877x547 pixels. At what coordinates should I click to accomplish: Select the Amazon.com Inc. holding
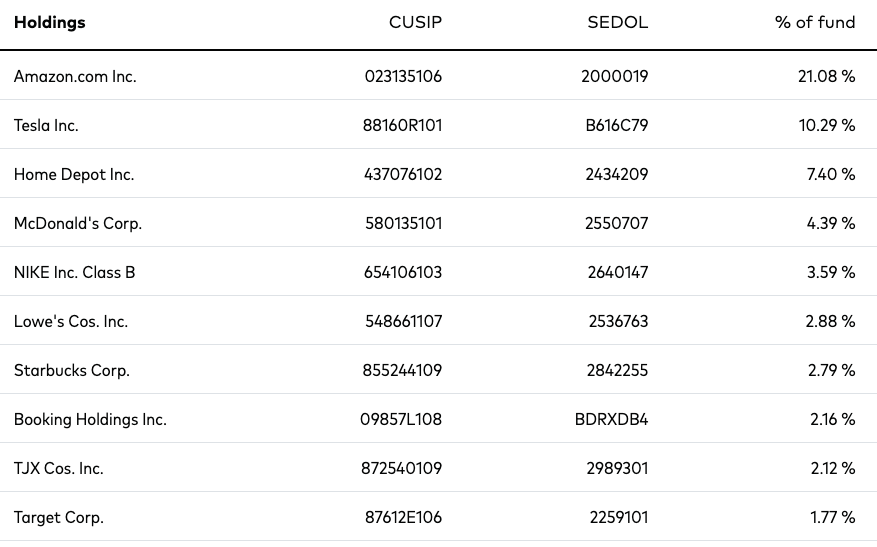(x=75, y=76)
